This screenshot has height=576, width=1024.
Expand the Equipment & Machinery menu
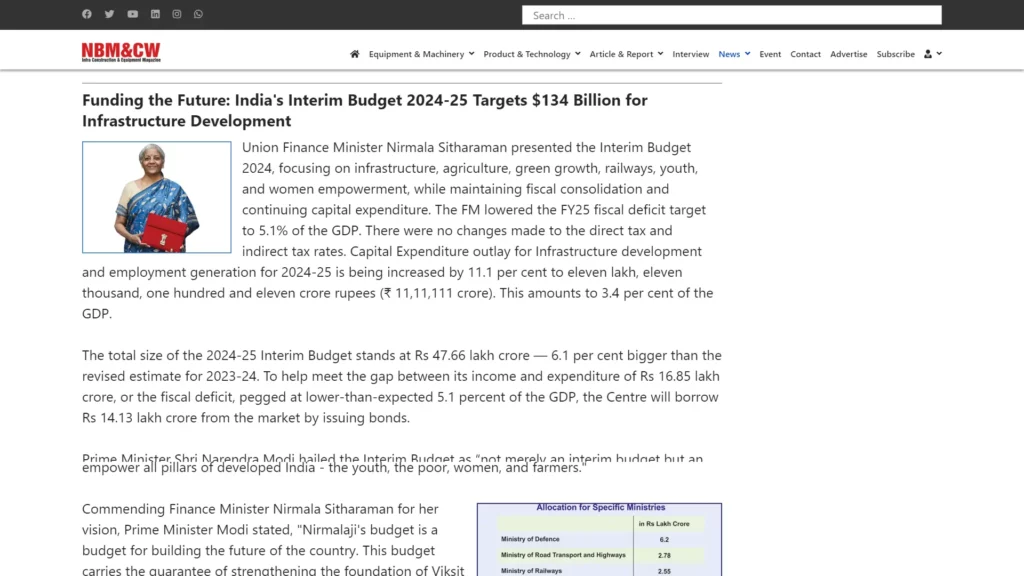tap(421, 54)
